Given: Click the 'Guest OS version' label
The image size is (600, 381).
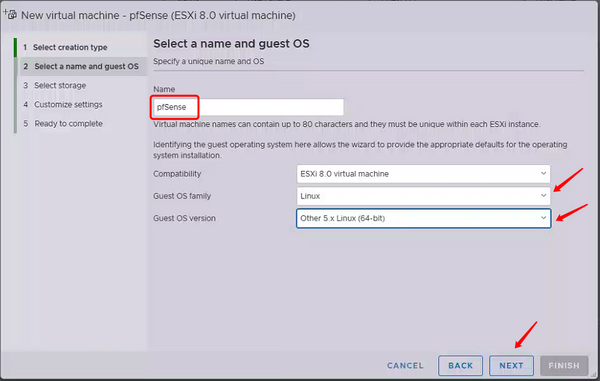Looking at the screenshot, I should tap(184, 218).
